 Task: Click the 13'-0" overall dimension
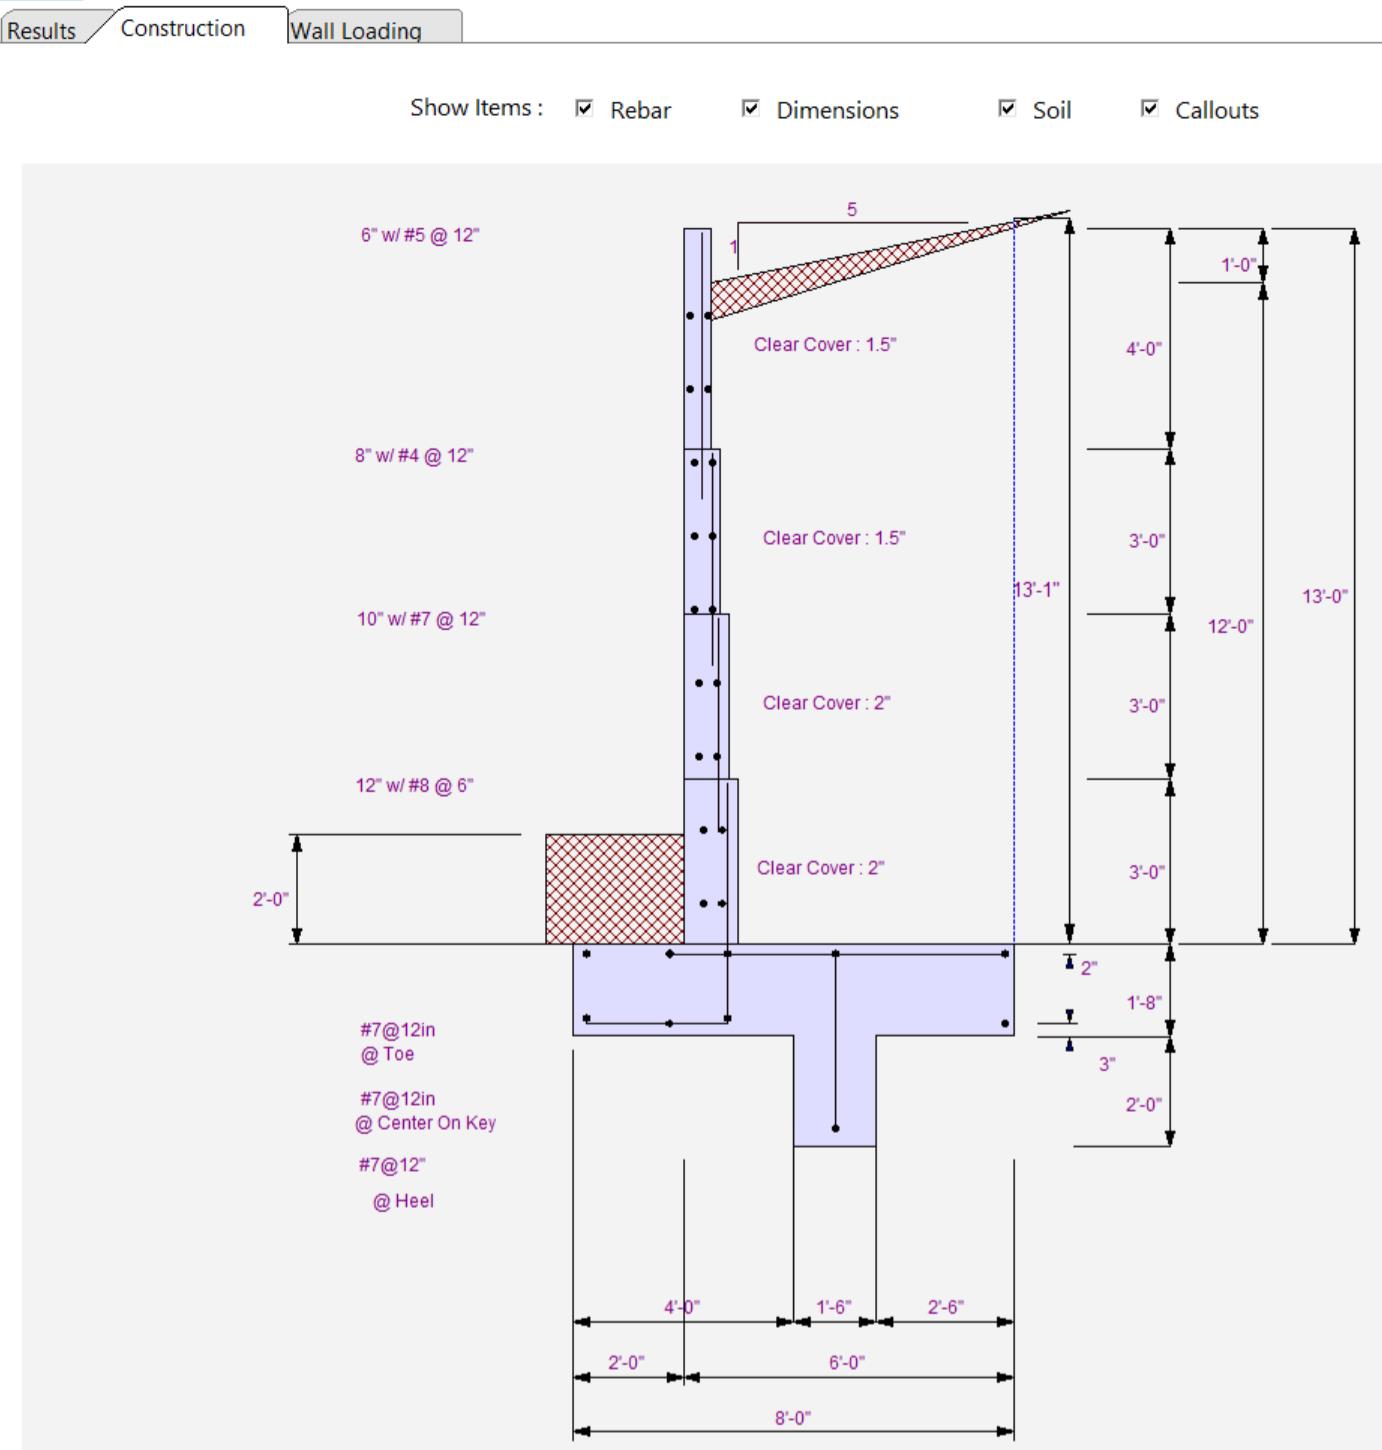click(1325, 597)
